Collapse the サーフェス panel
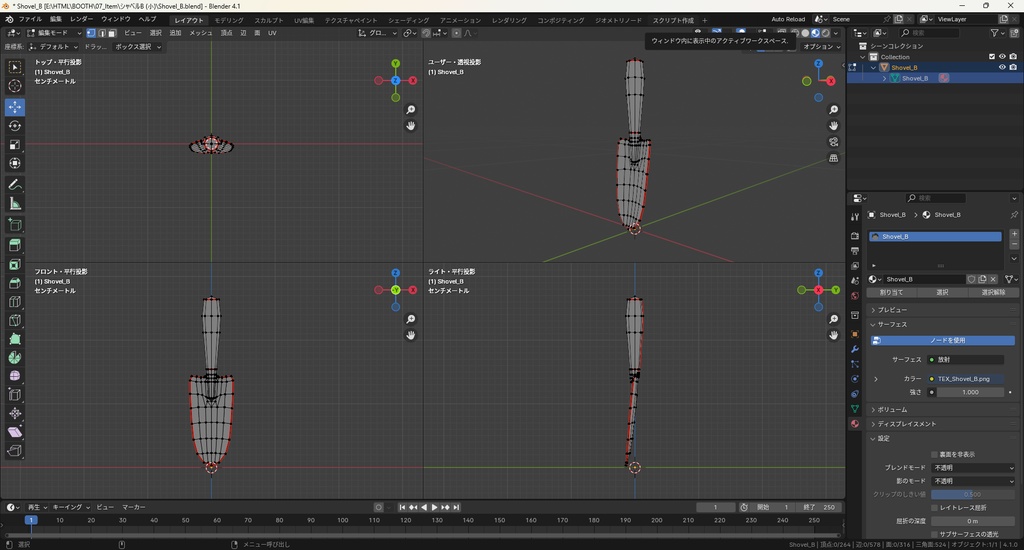Image resolution: width=1024 pixels, height=550 pixels. pos(891,324)
